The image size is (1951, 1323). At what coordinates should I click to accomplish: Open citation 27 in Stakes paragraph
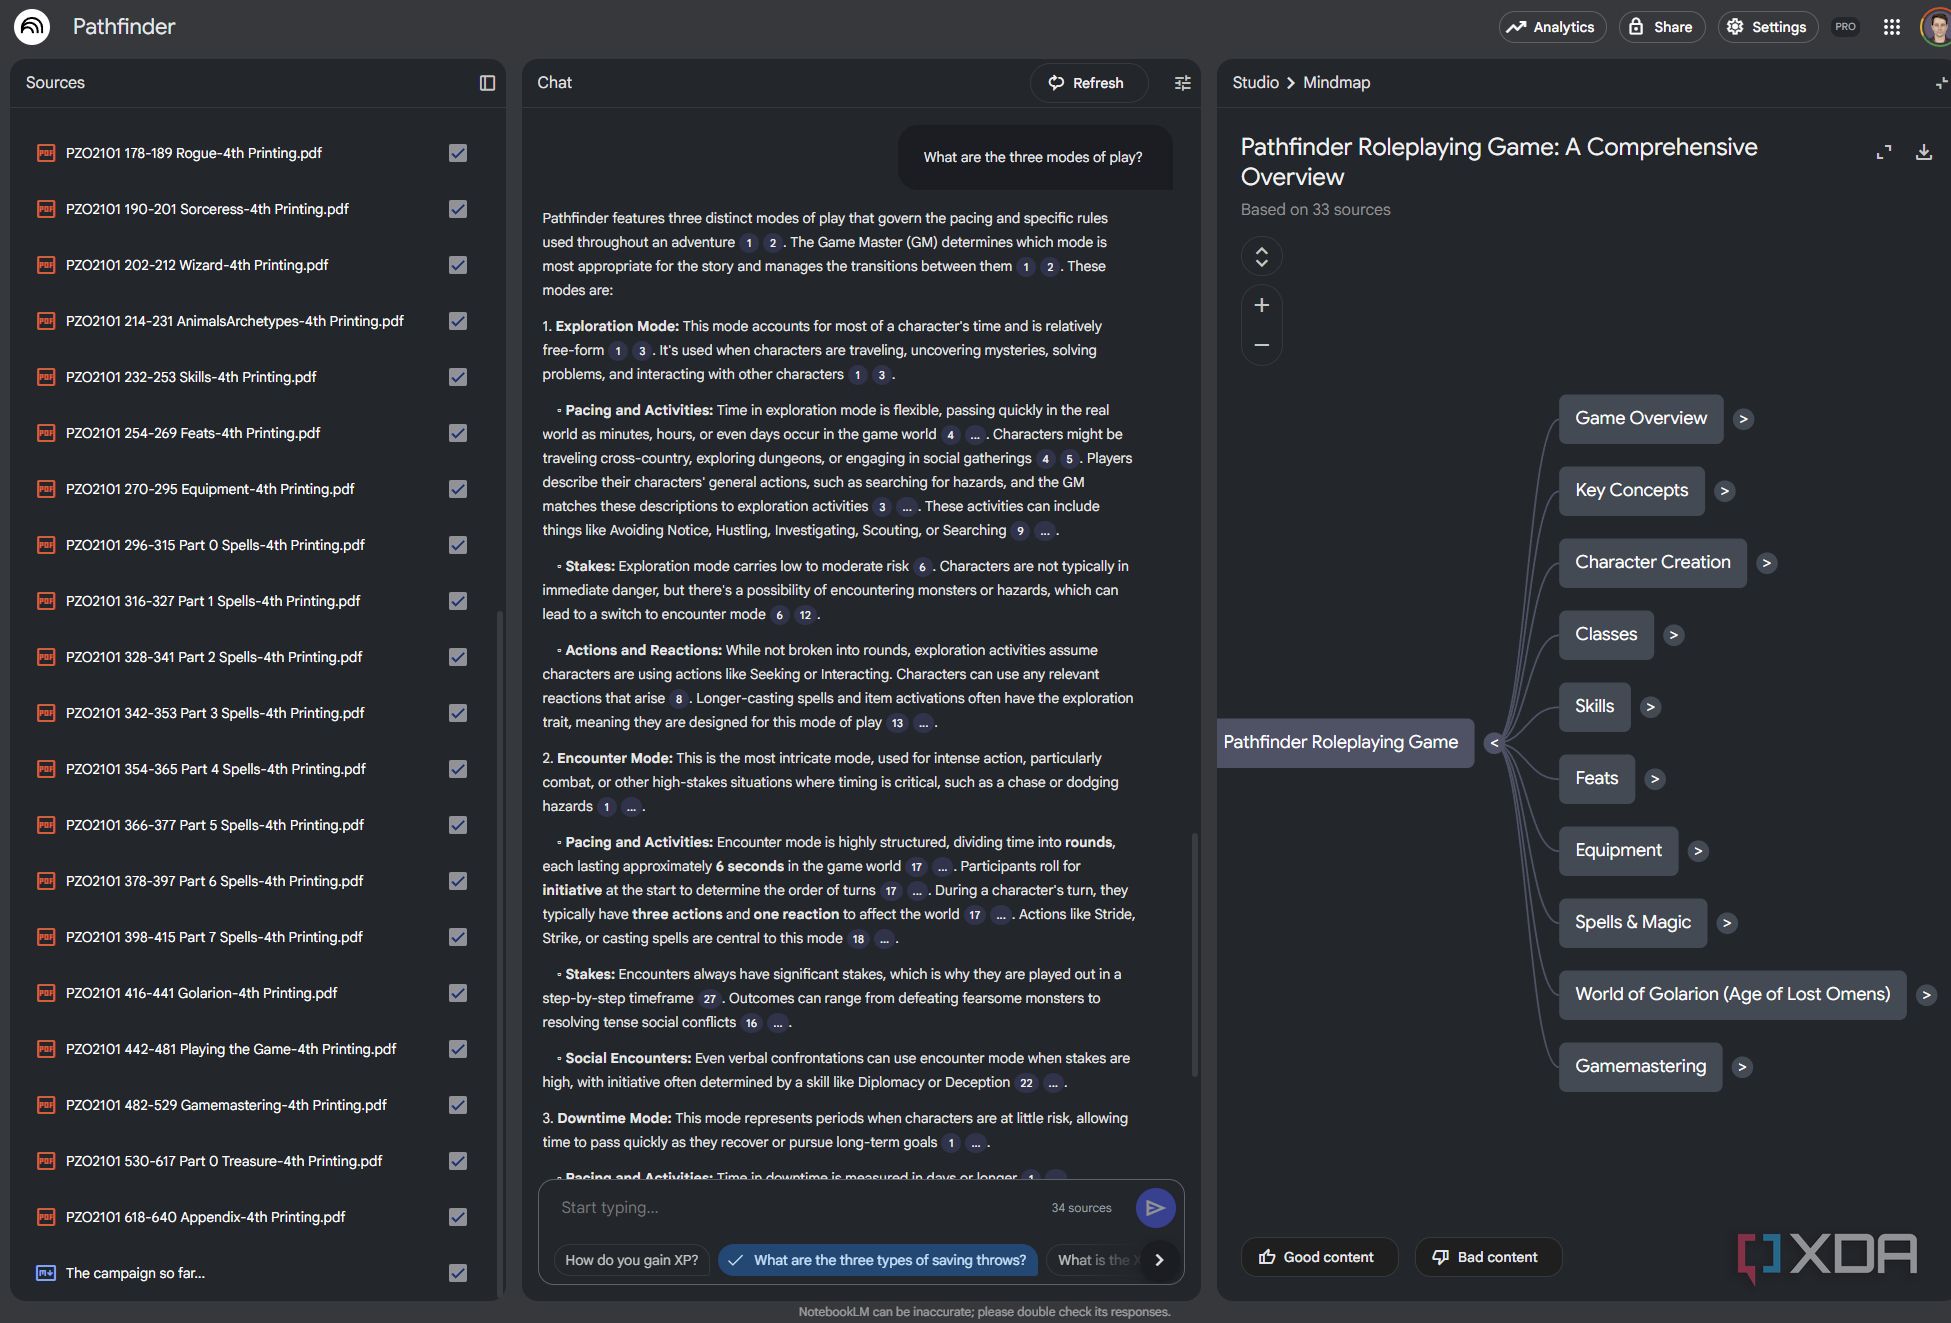pos(709,998)
